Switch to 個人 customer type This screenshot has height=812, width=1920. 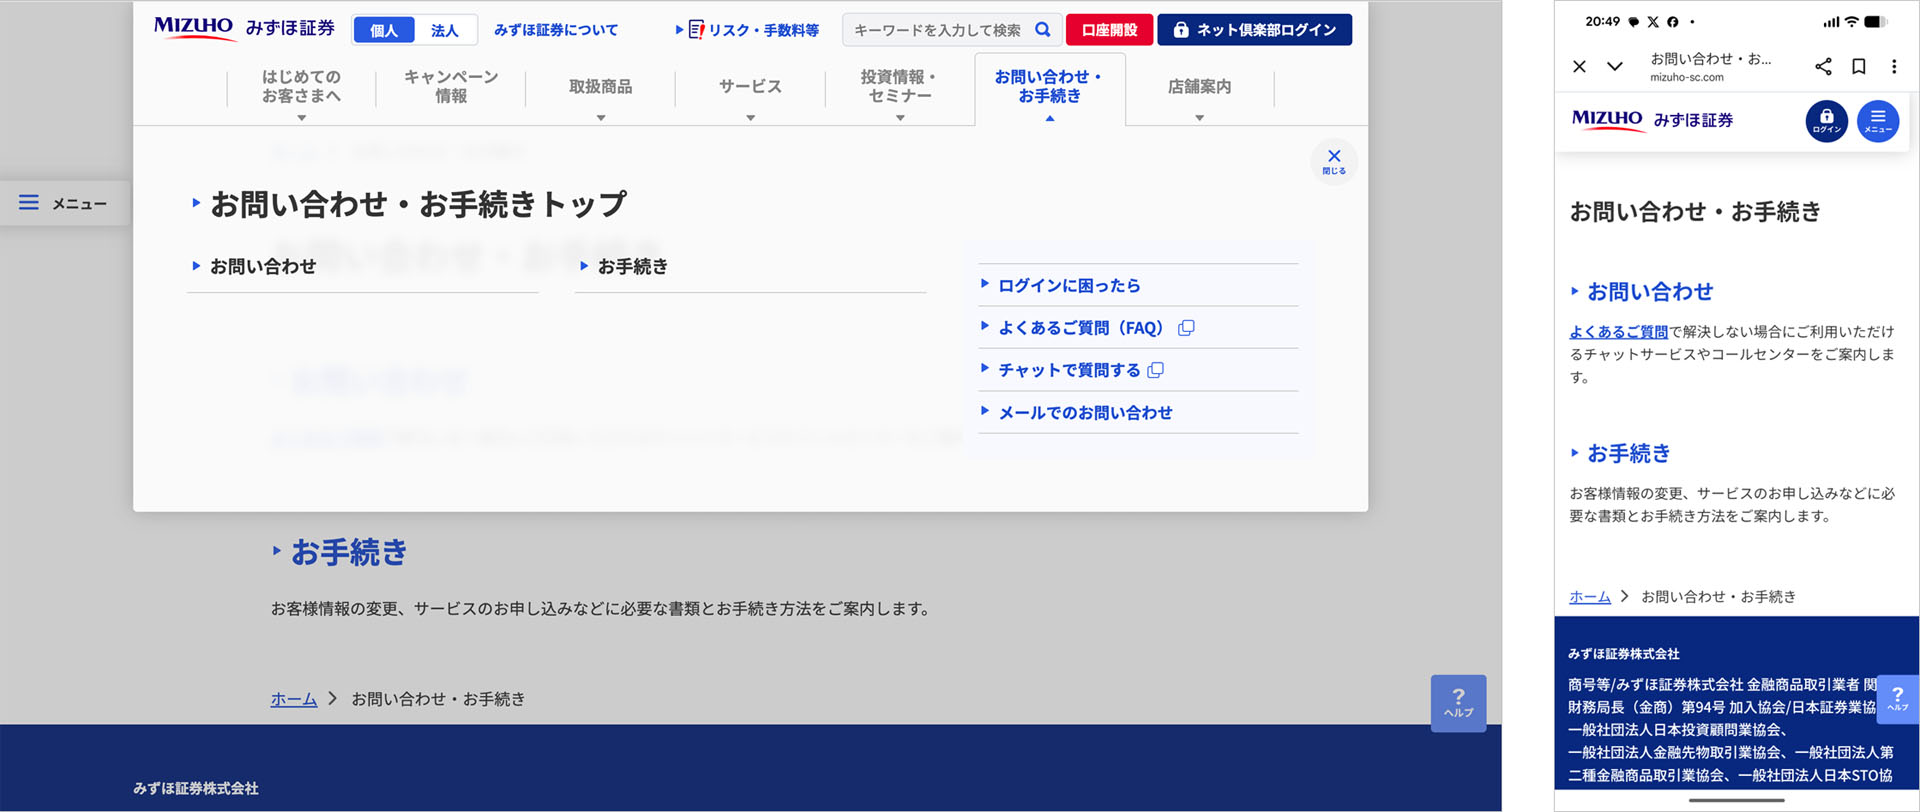tap(384, 30)
